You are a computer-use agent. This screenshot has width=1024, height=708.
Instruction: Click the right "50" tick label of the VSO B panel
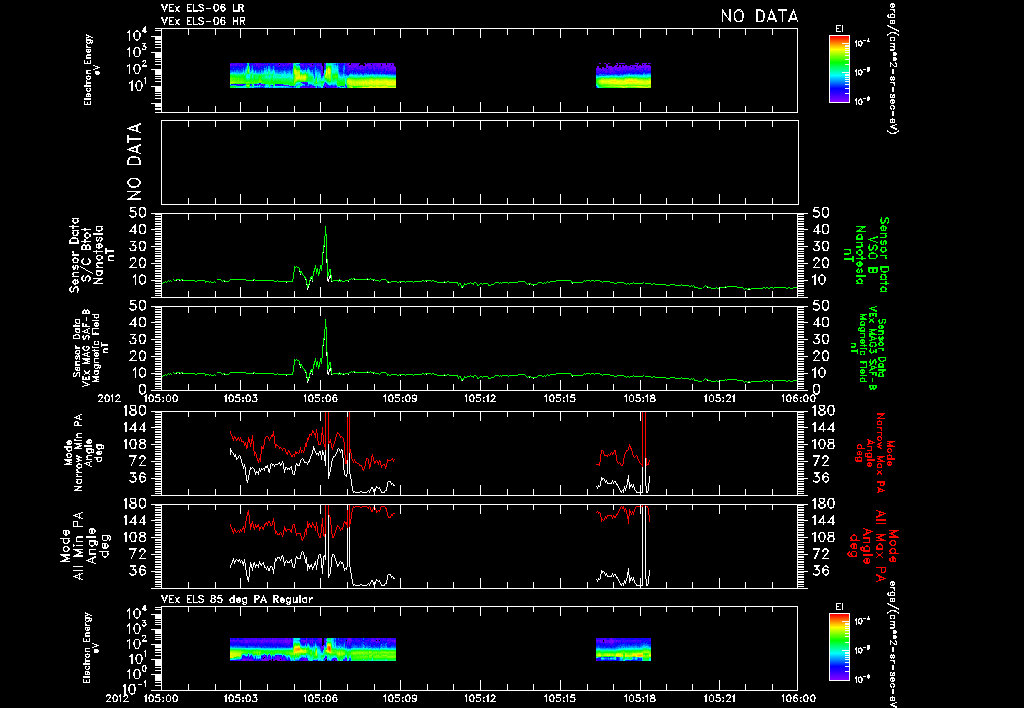coord(821,212)
